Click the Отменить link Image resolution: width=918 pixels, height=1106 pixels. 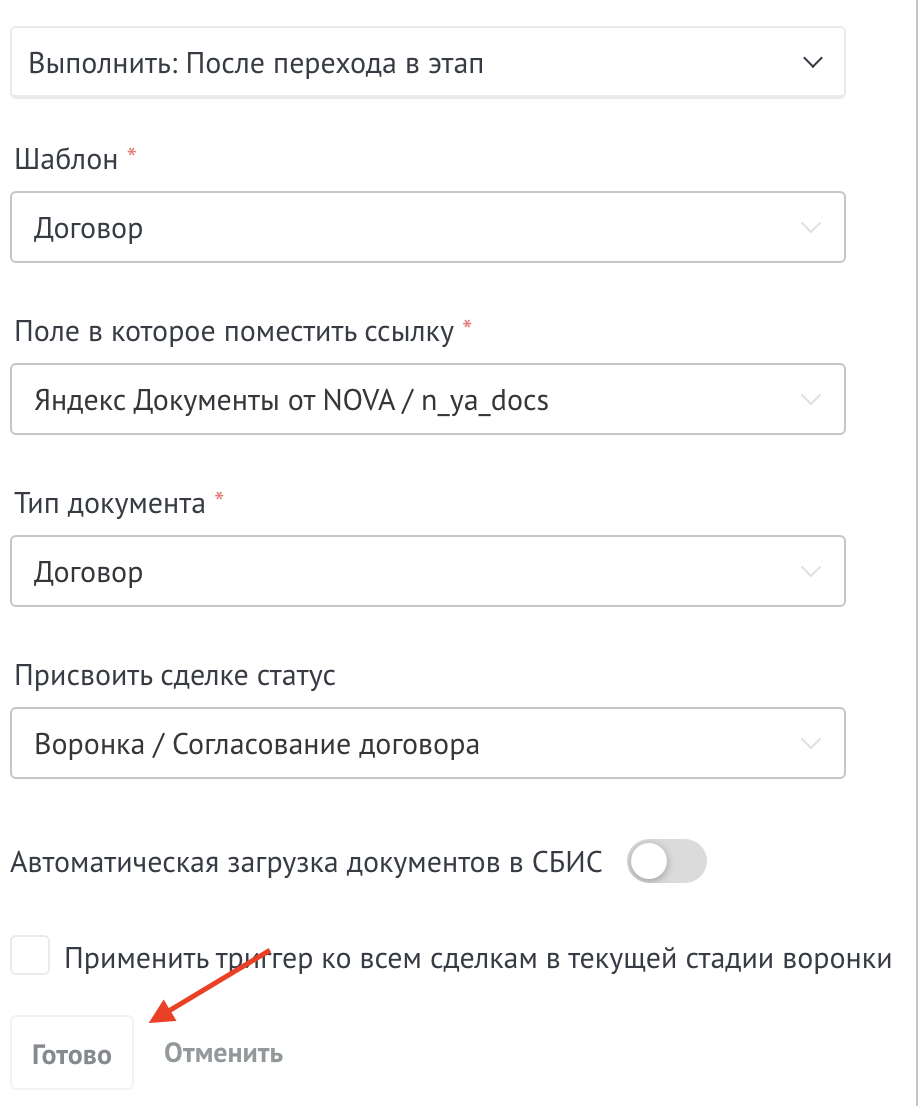coord(224,1053)
